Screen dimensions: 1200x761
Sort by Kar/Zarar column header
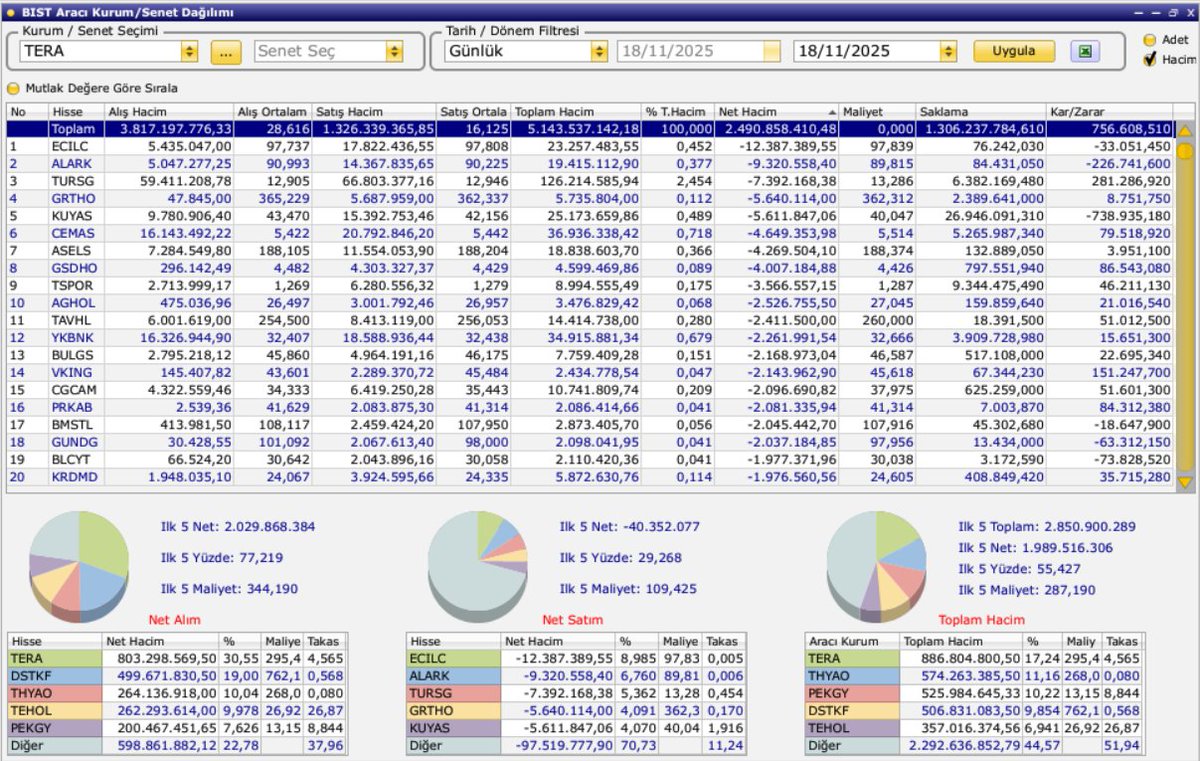pos(1108,112)
